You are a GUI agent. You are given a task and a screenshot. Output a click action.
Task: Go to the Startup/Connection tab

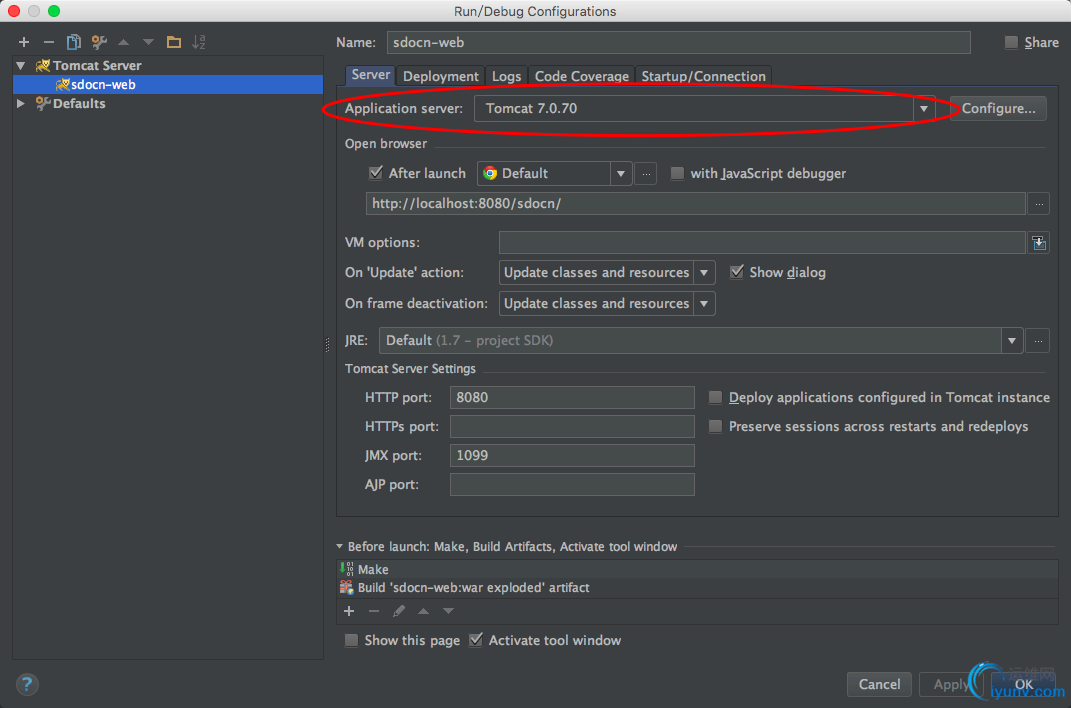(703, 76)
